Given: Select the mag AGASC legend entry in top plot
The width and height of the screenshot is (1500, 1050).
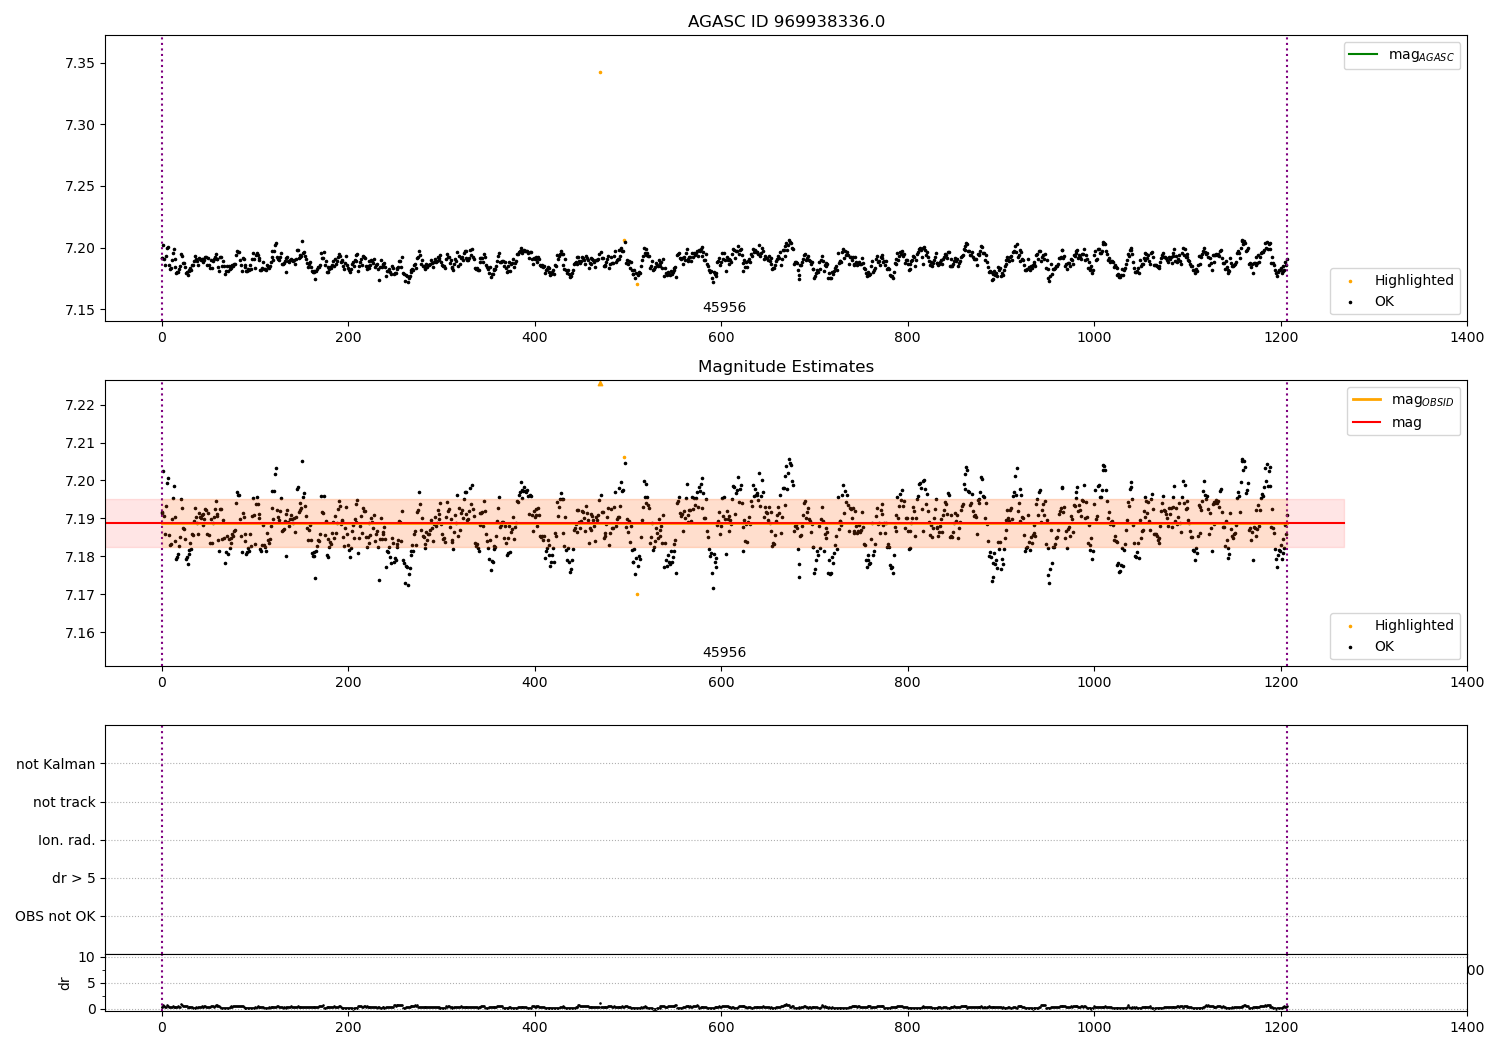Looking at the screenshot, I should 1402,55.
